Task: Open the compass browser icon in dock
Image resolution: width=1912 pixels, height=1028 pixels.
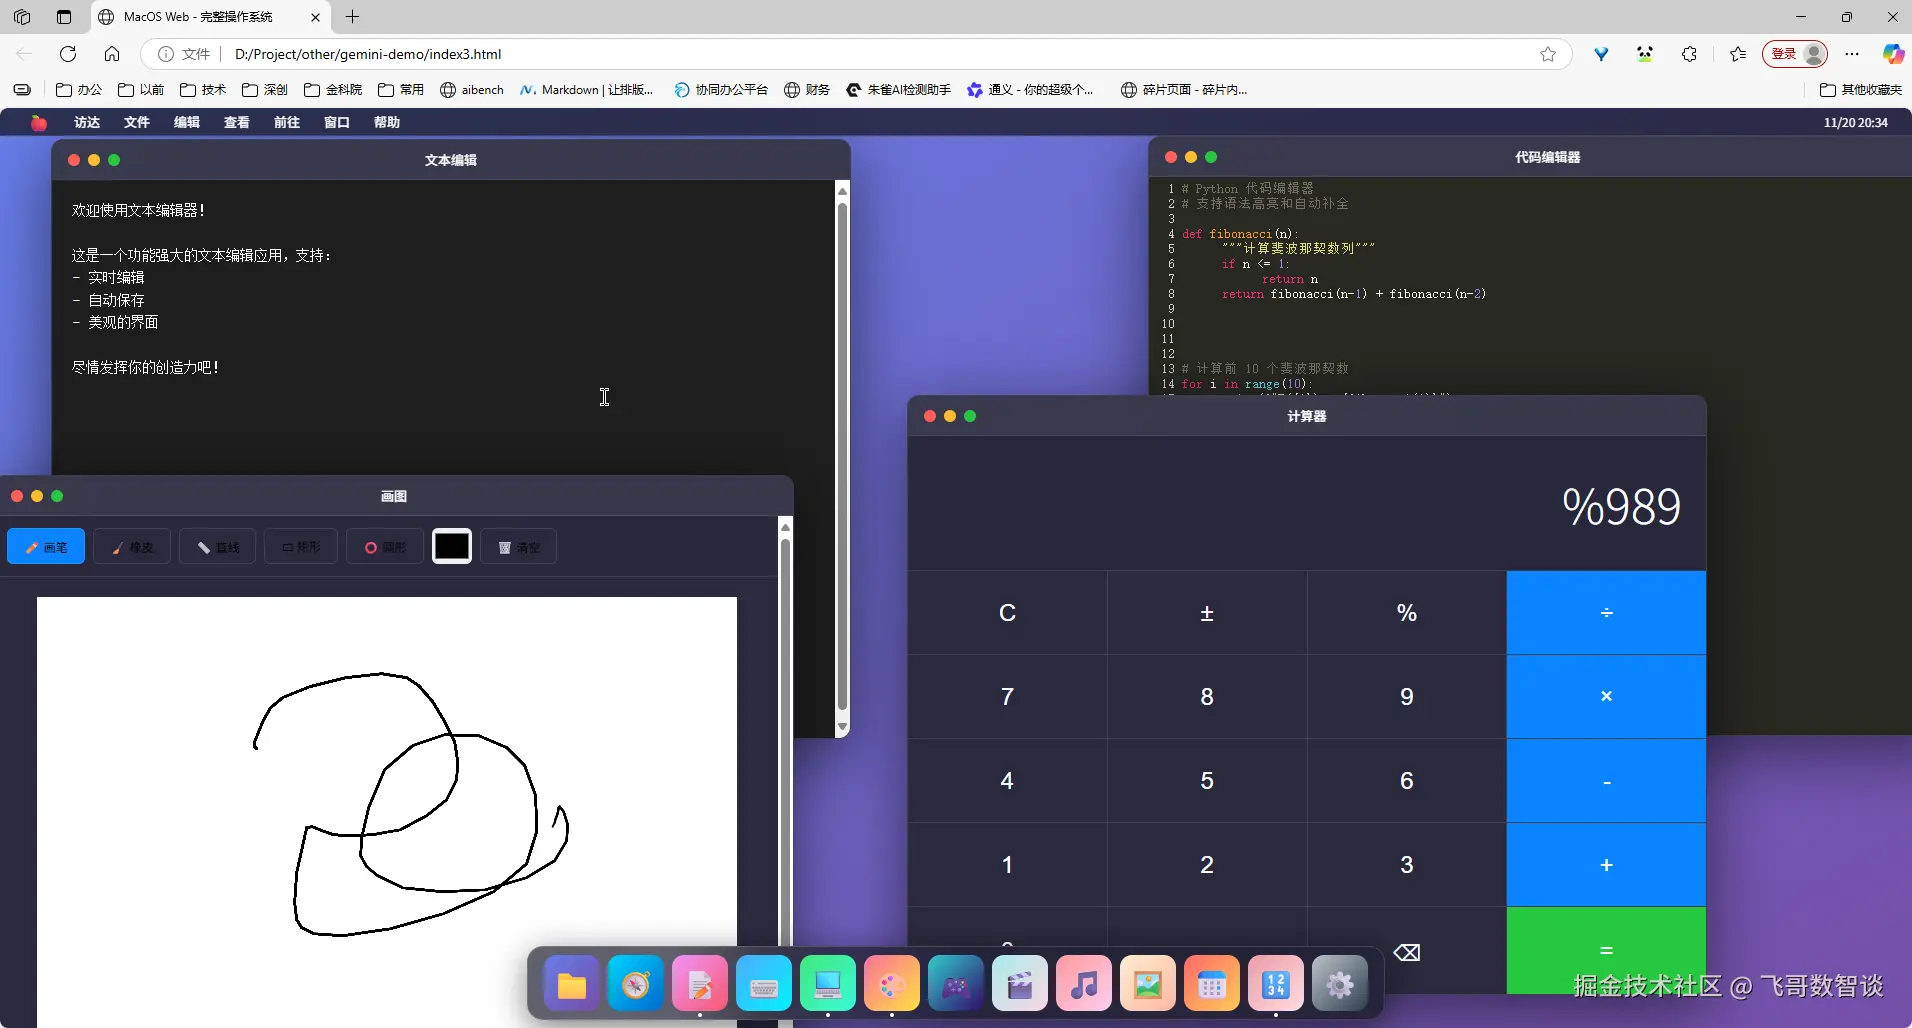Action: pyautogui.click(x=636, y=985)
